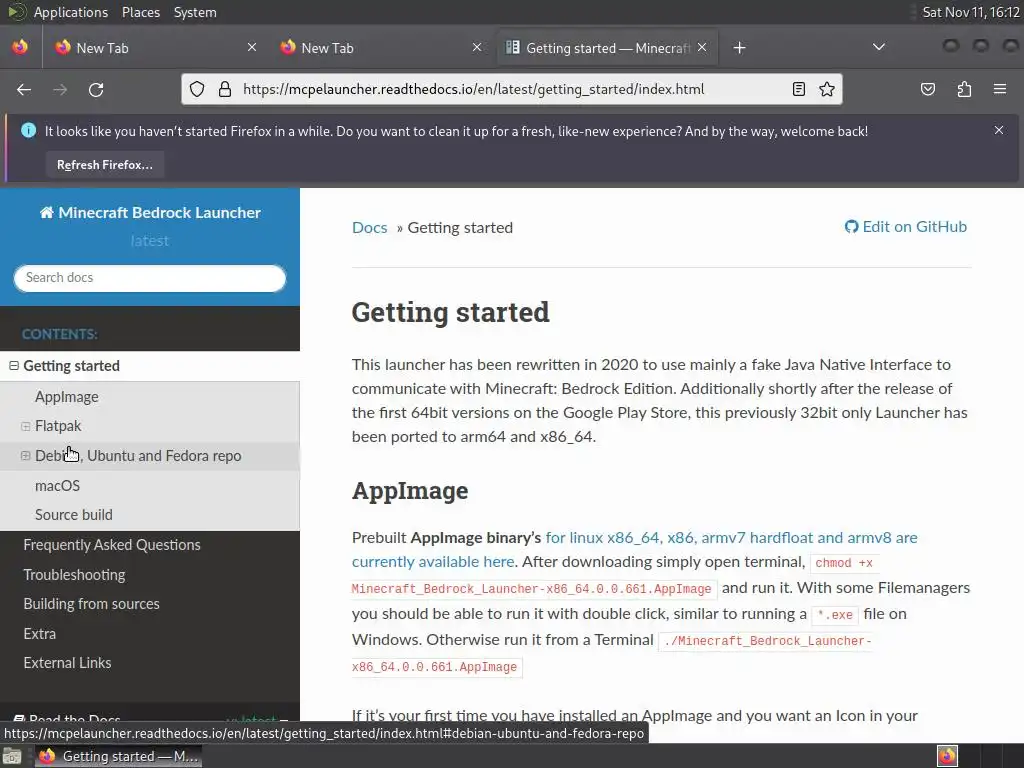Open the Extra sidebar page

(39, 633)
